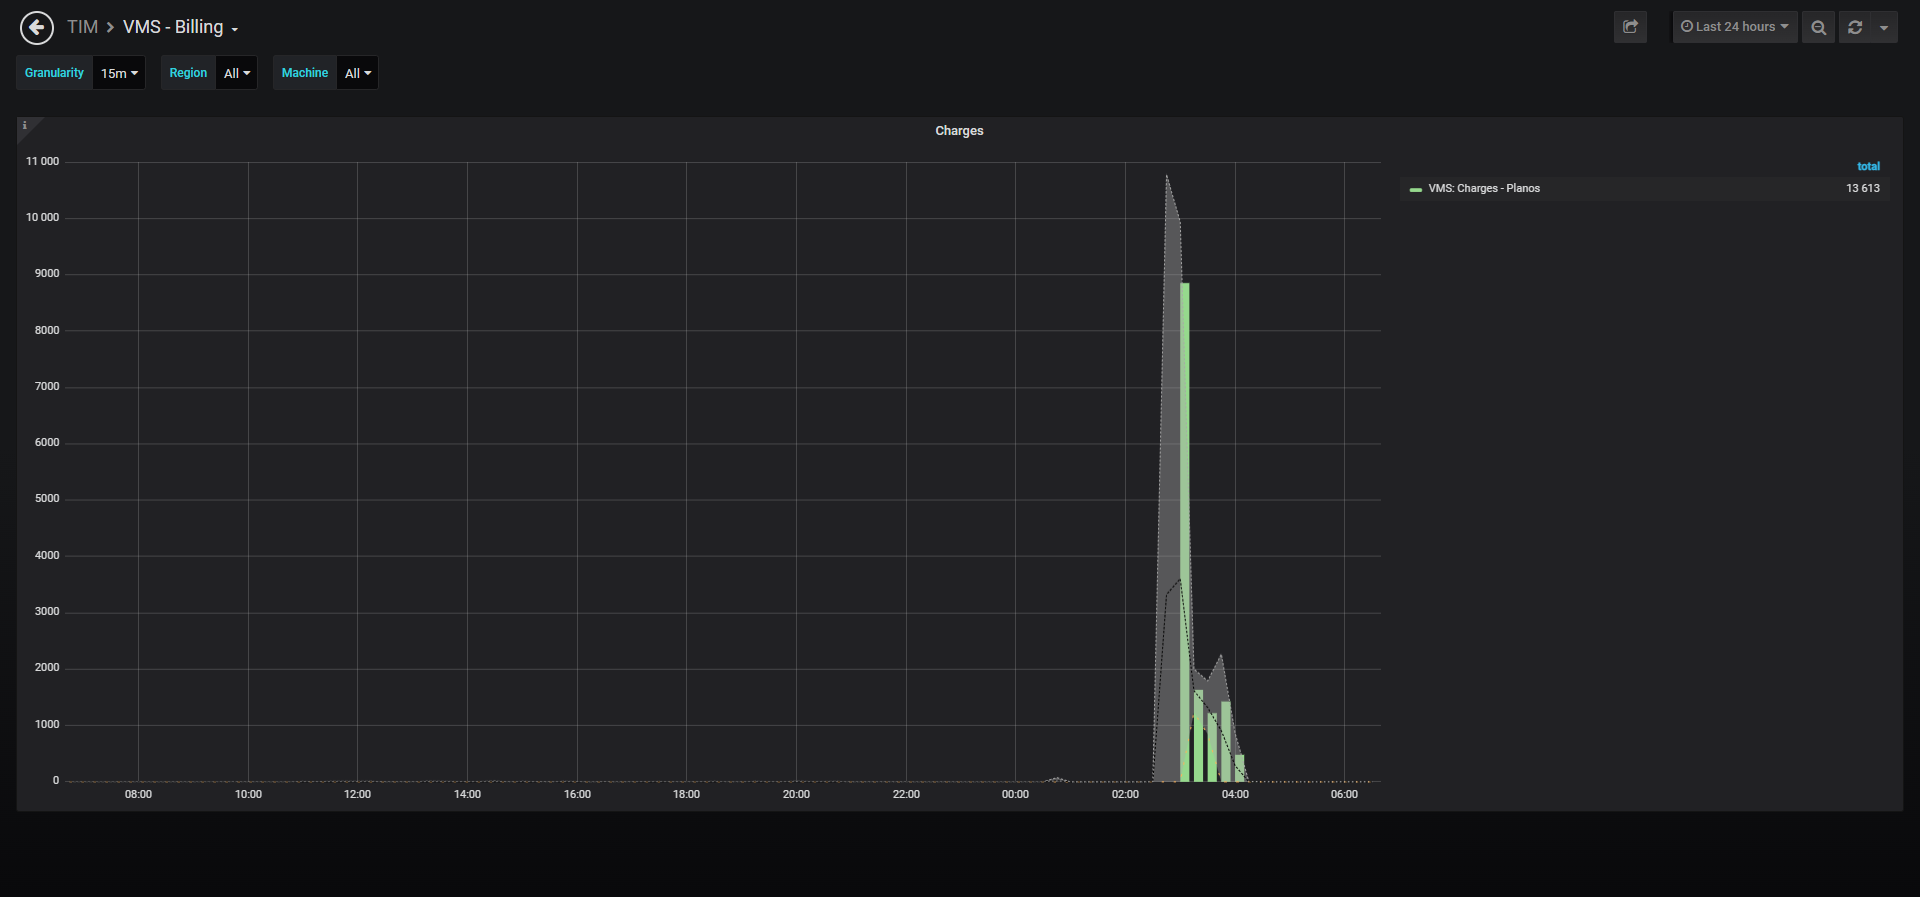Screen dimensions: 1920x897
Task: Open the refresh interval dropdown arrow
Action: (x=1884, y=27)
